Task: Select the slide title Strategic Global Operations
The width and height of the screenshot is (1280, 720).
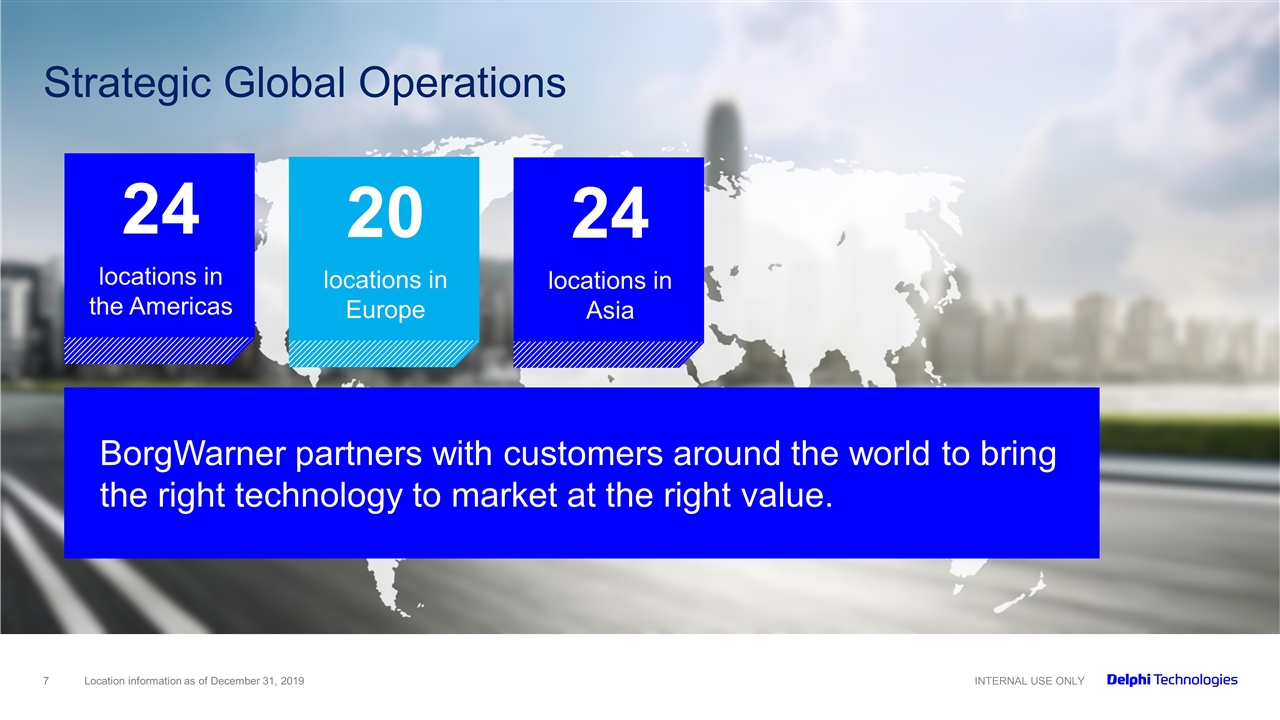Action: tap(304, 84)
